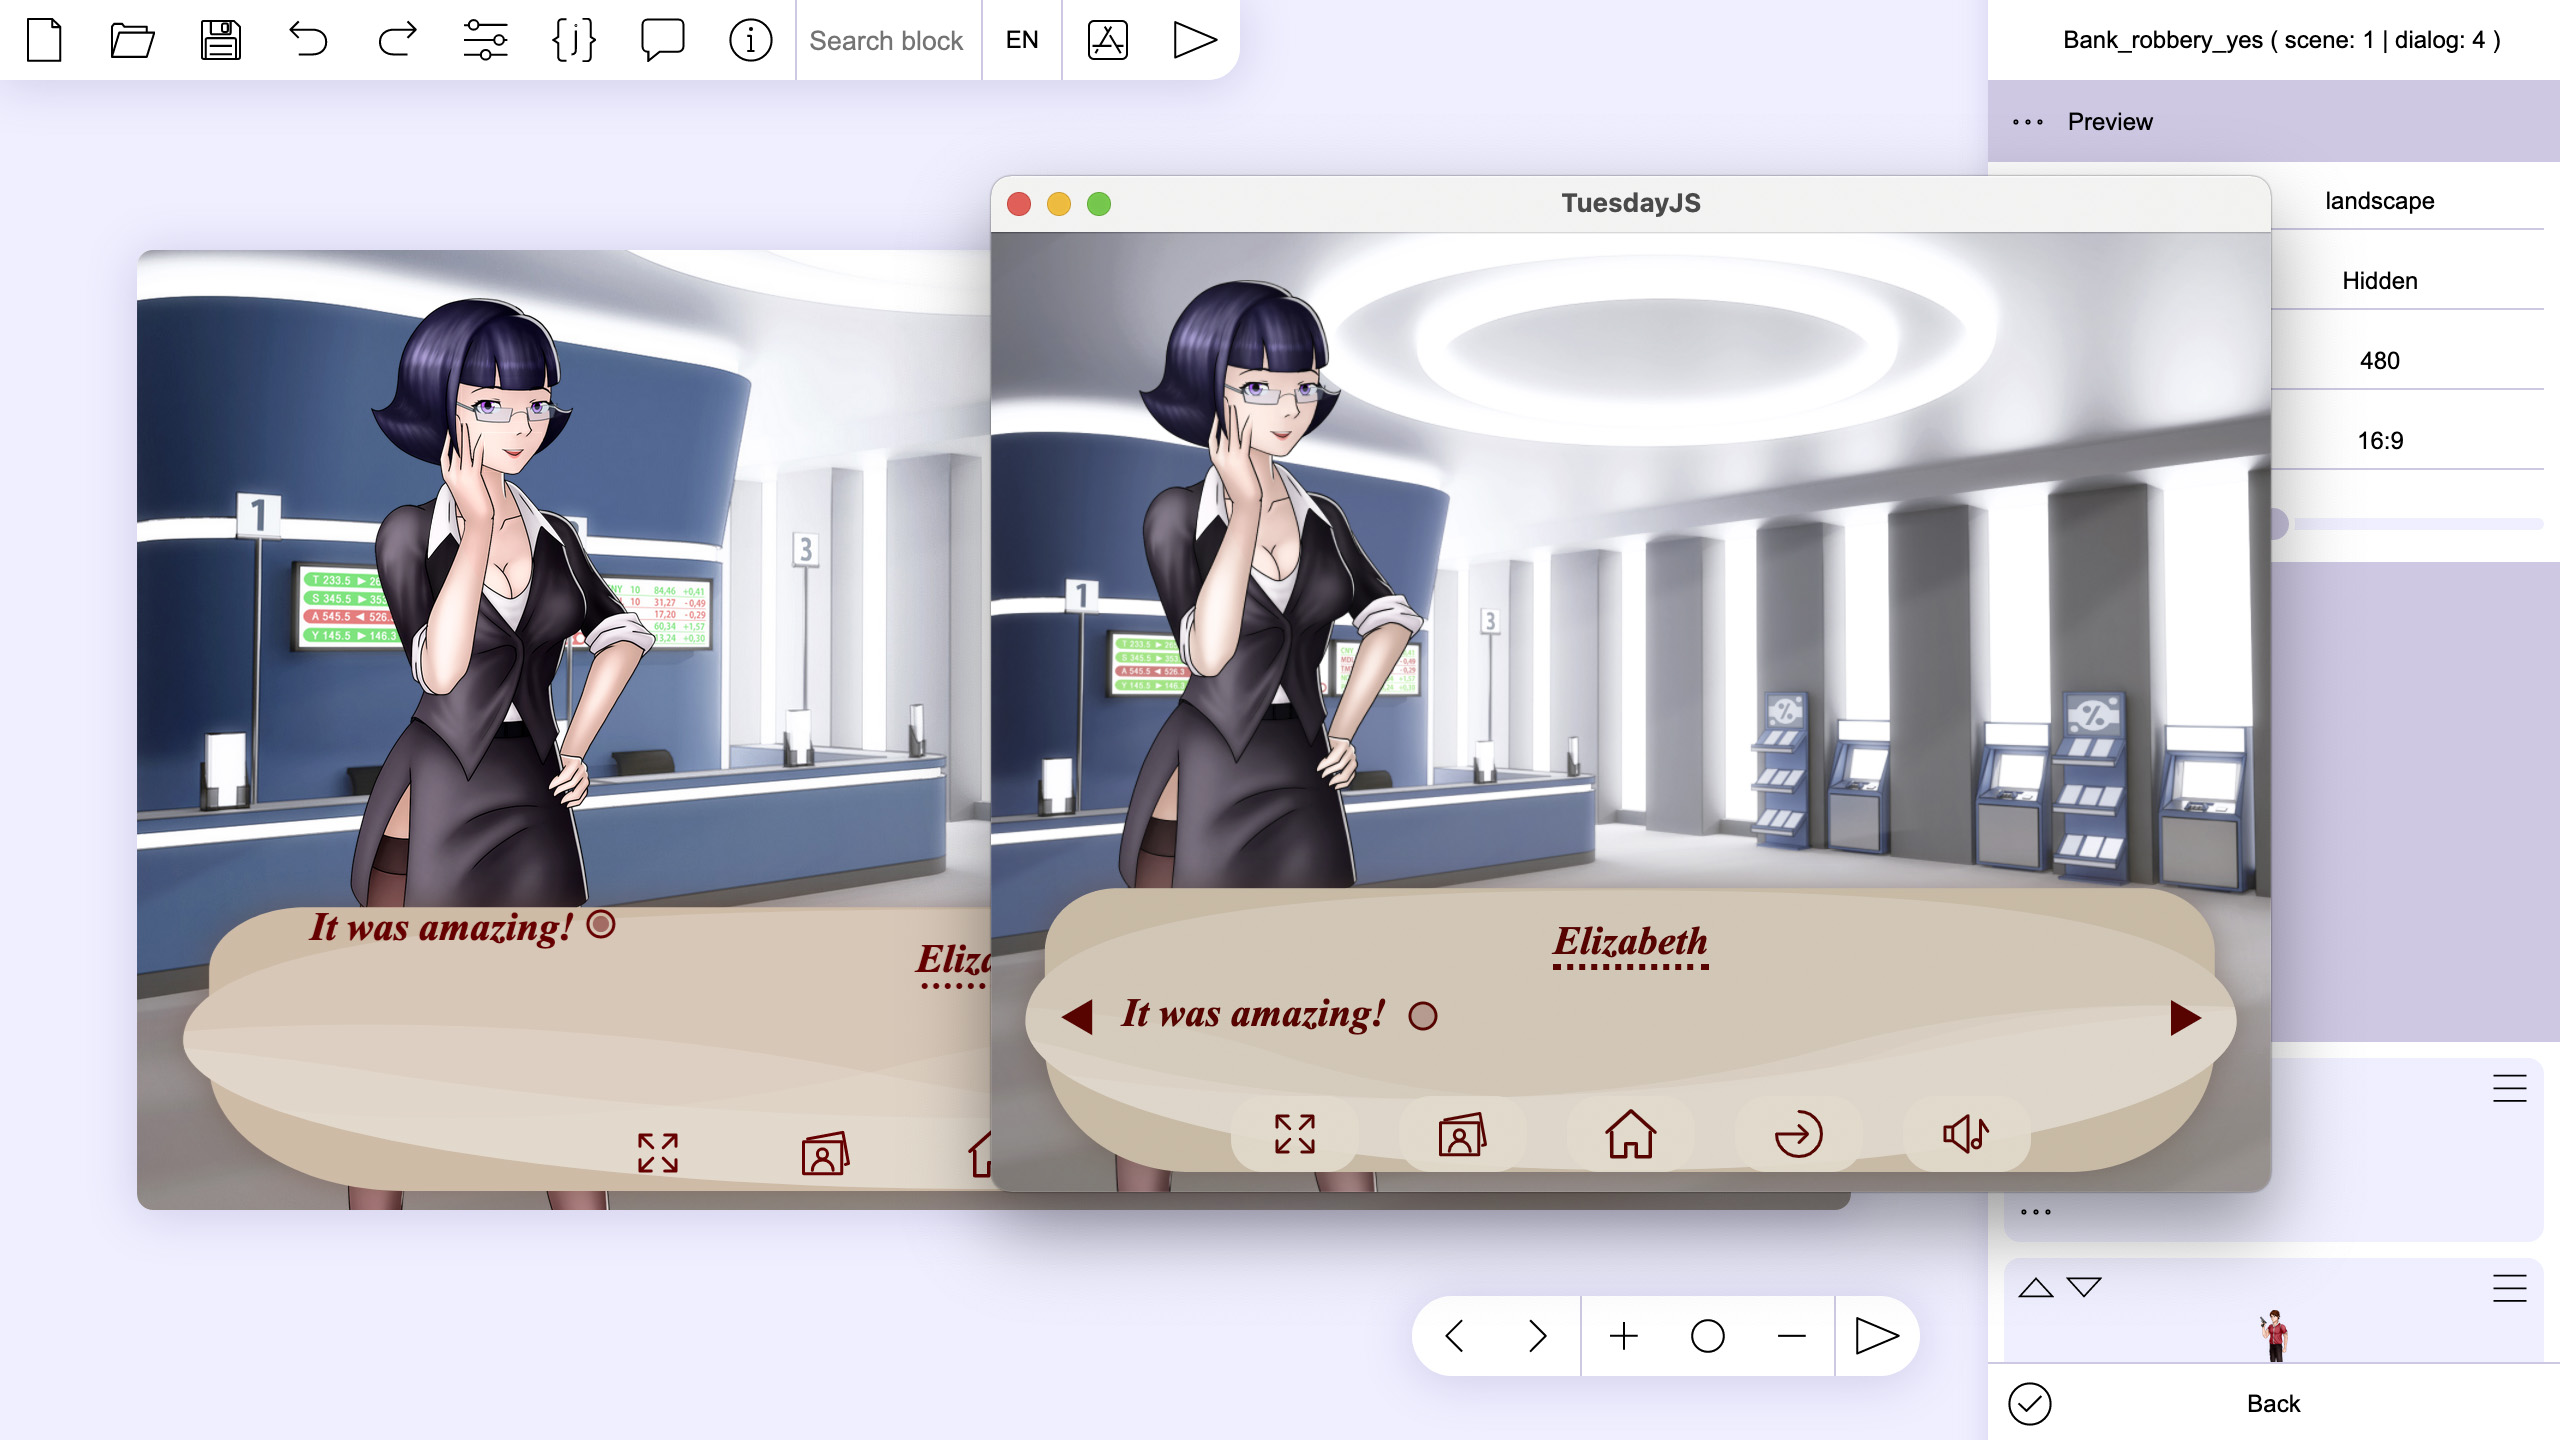Toggle the checkmark confirm button
The image size is (2560, 1440).
click(x=2031, y=1403)
